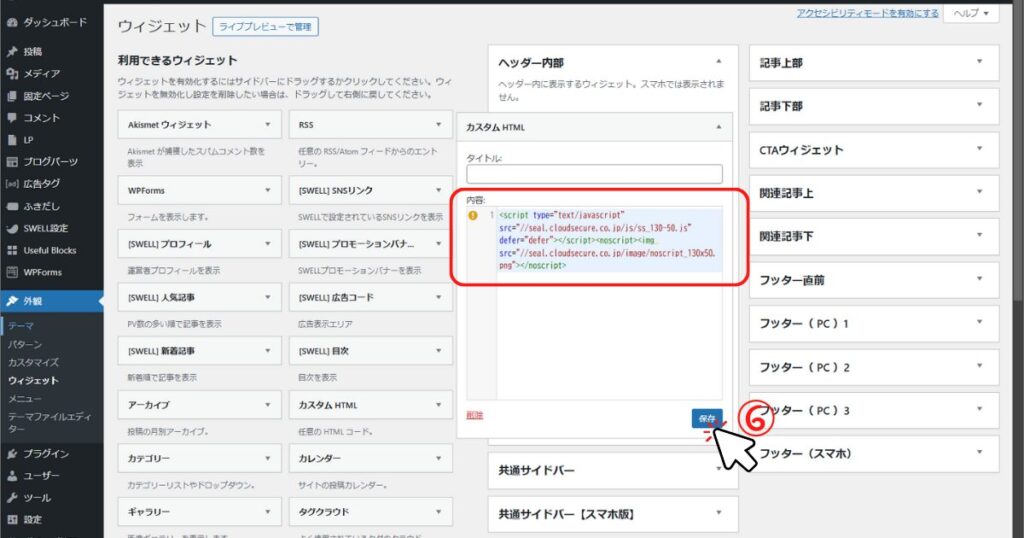Select 外観 appearance brush icon

click(x=12, y=301)
